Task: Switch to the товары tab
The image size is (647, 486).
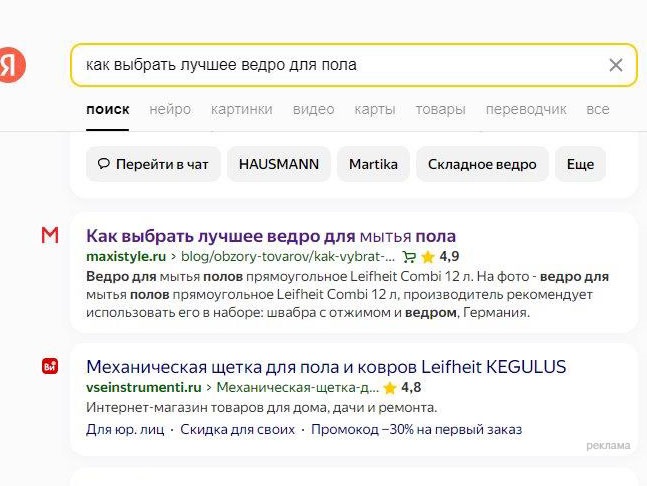Action: pos(440,110)
